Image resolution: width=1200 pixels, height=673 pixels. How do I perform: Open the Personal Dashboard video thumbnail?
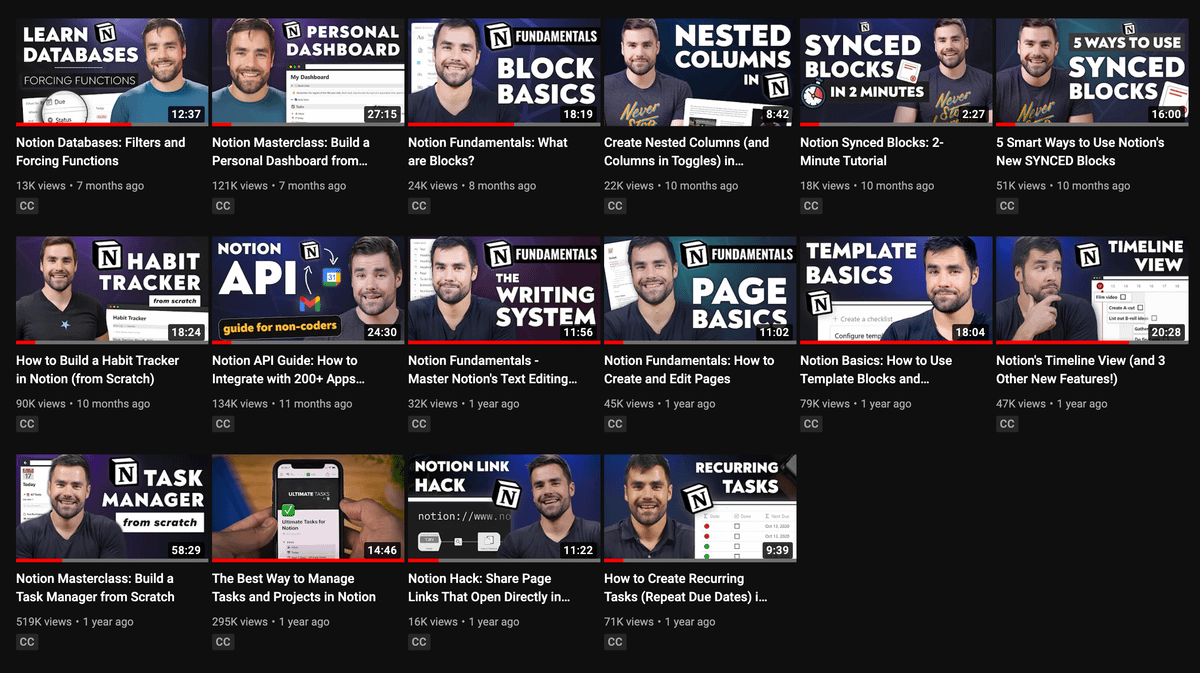click(x=308, y=72)
